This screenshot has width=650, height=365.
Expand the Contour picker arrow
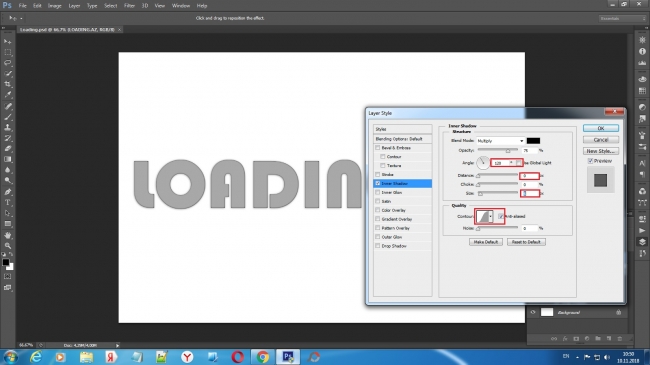[x=491, y=217]
